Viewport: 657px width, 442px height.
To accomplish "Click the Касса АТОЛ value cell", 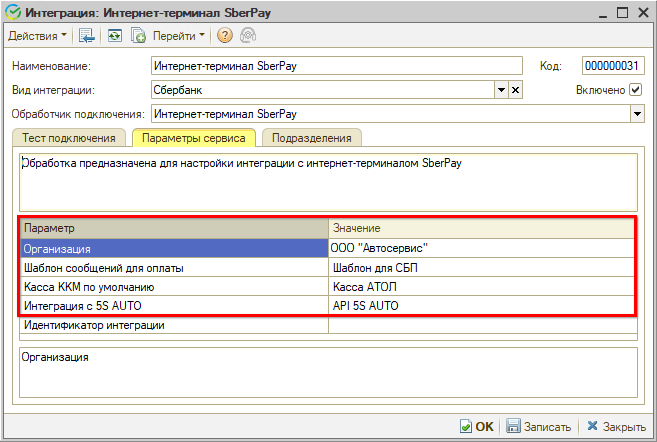I will pos(481,287).
